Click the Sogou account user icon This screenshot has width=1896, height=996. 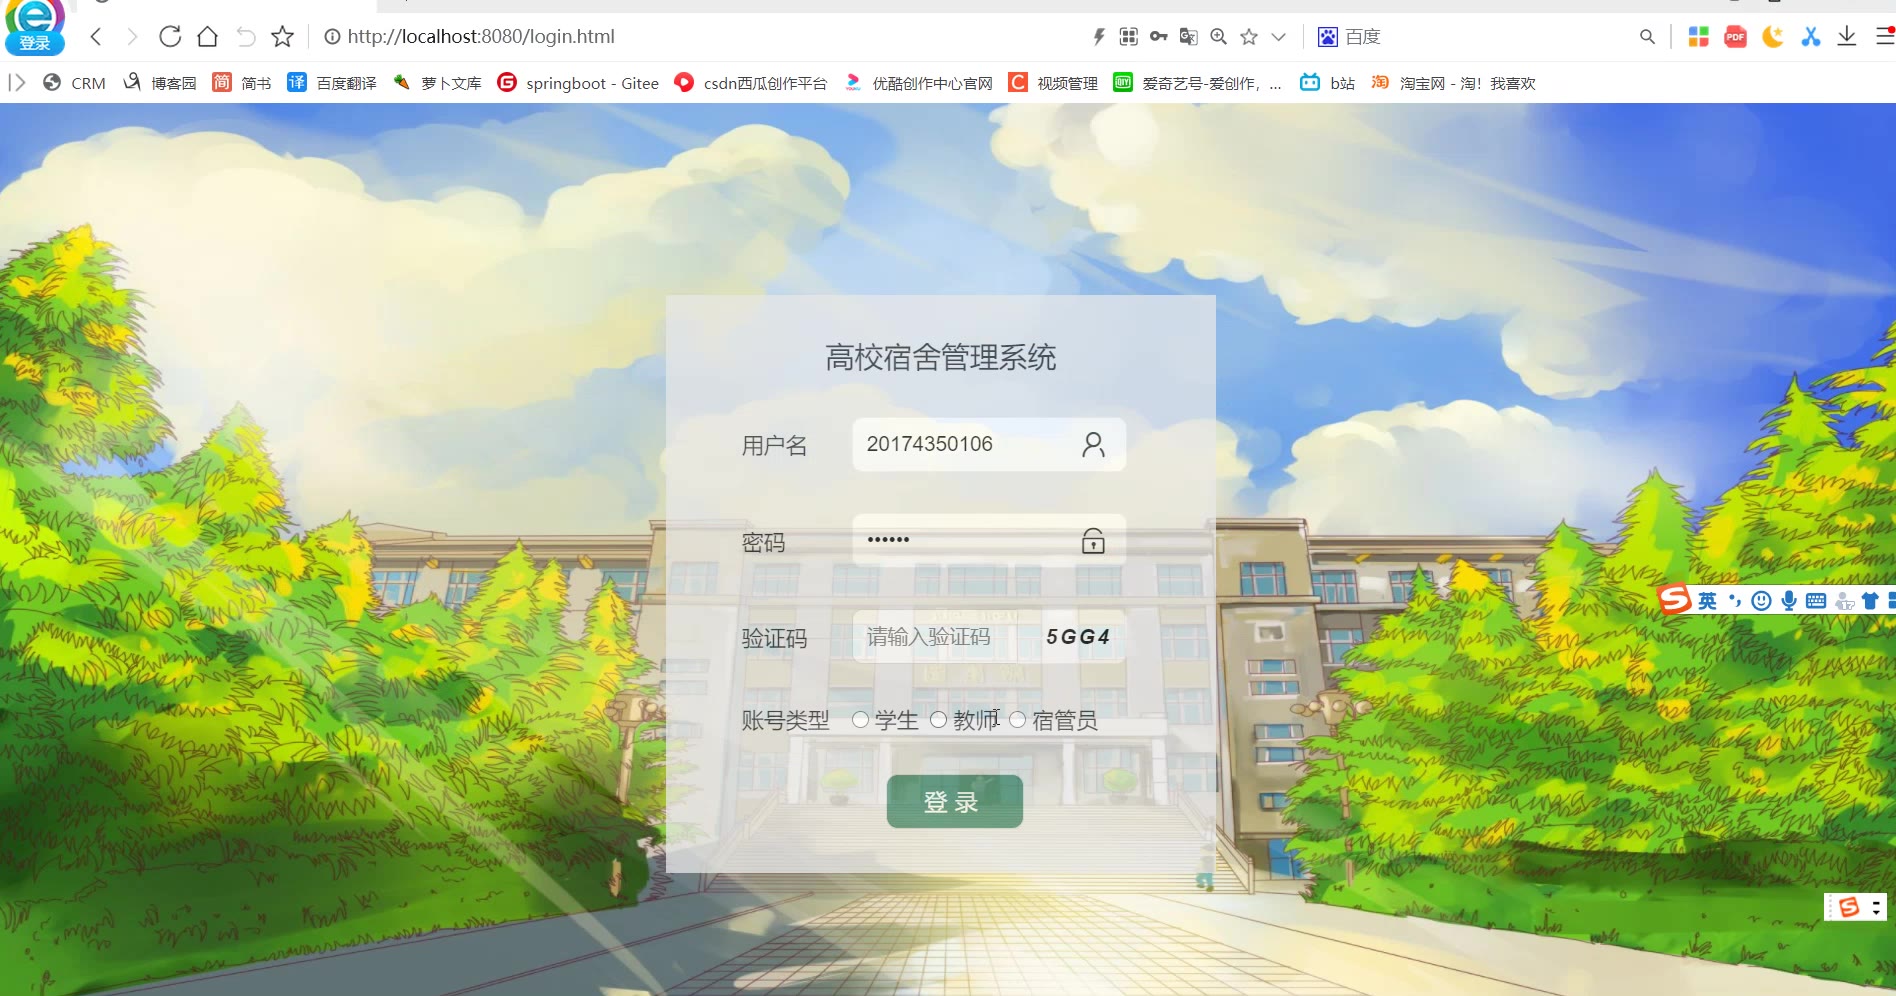pyautogui.click(x=1844, y=601)
